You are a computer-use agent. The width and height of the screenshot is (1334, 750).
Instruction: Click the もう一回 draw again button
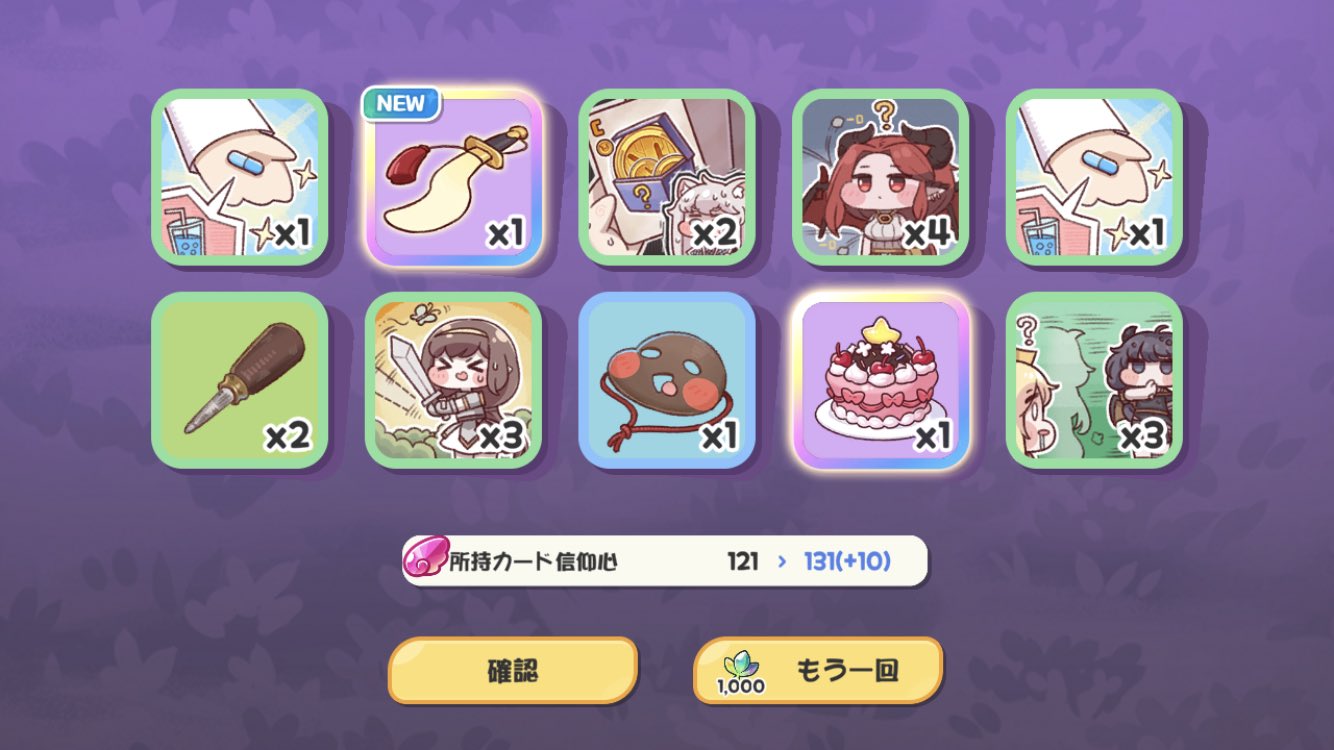click(818, 670)
